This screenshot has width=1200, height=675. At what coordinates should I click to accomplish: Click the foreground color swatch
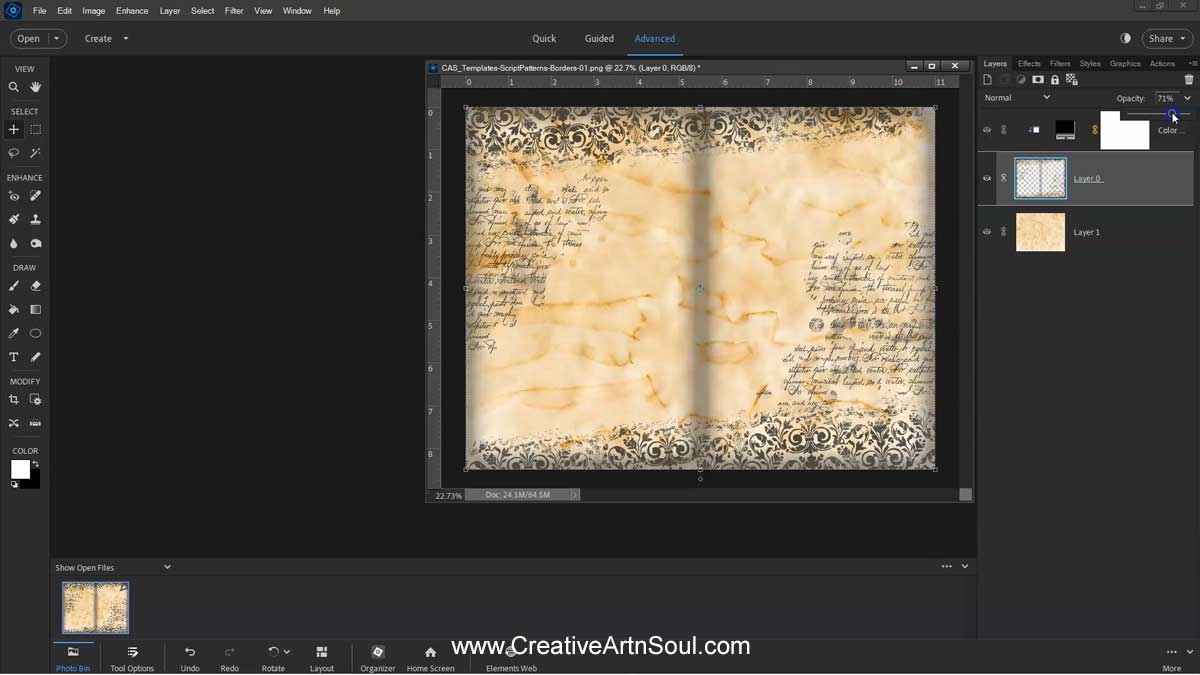[19, 469]
